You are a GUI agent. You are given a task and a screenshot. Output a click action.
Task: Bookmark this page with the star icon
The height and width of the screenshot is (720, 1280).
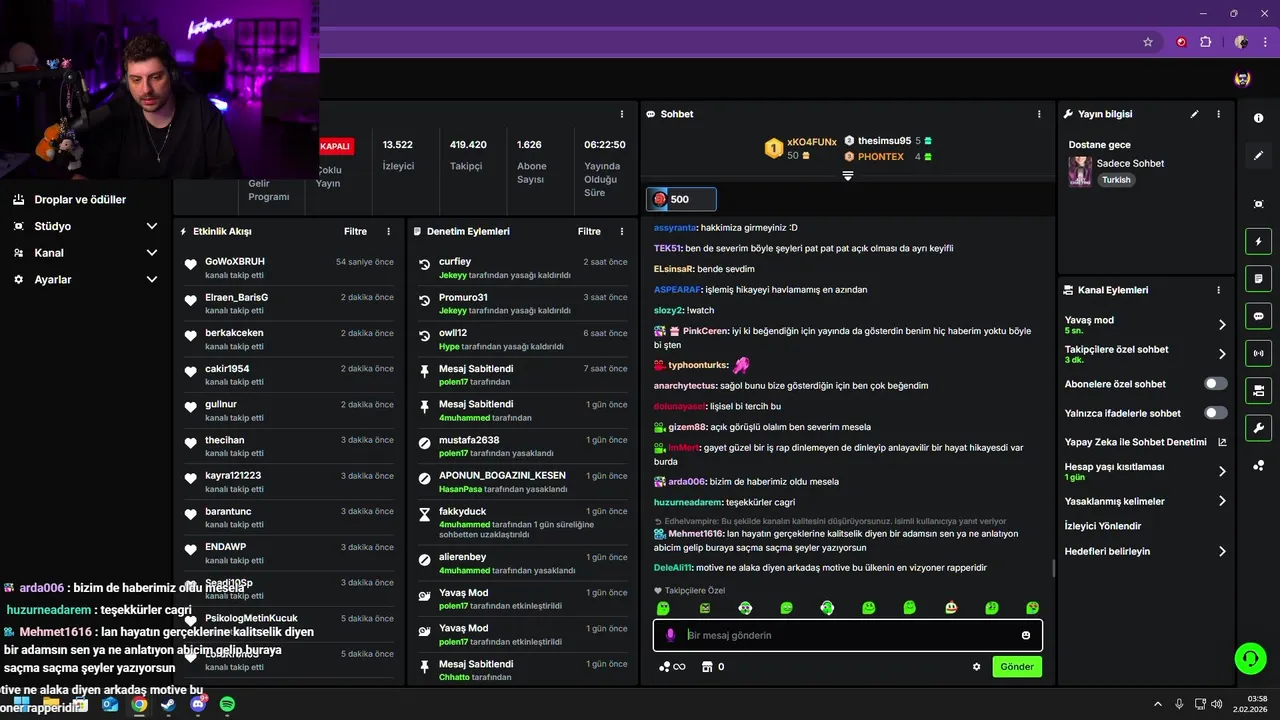[1148, 42]
